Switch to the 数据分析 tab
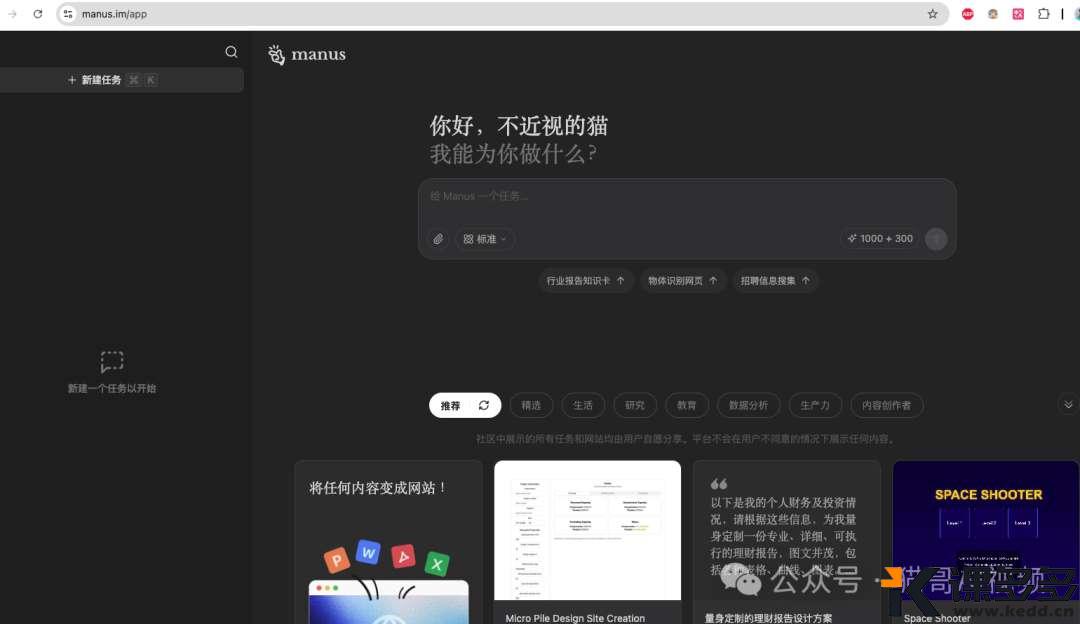The image size is (1080, 624). click(x=748, y=405)
